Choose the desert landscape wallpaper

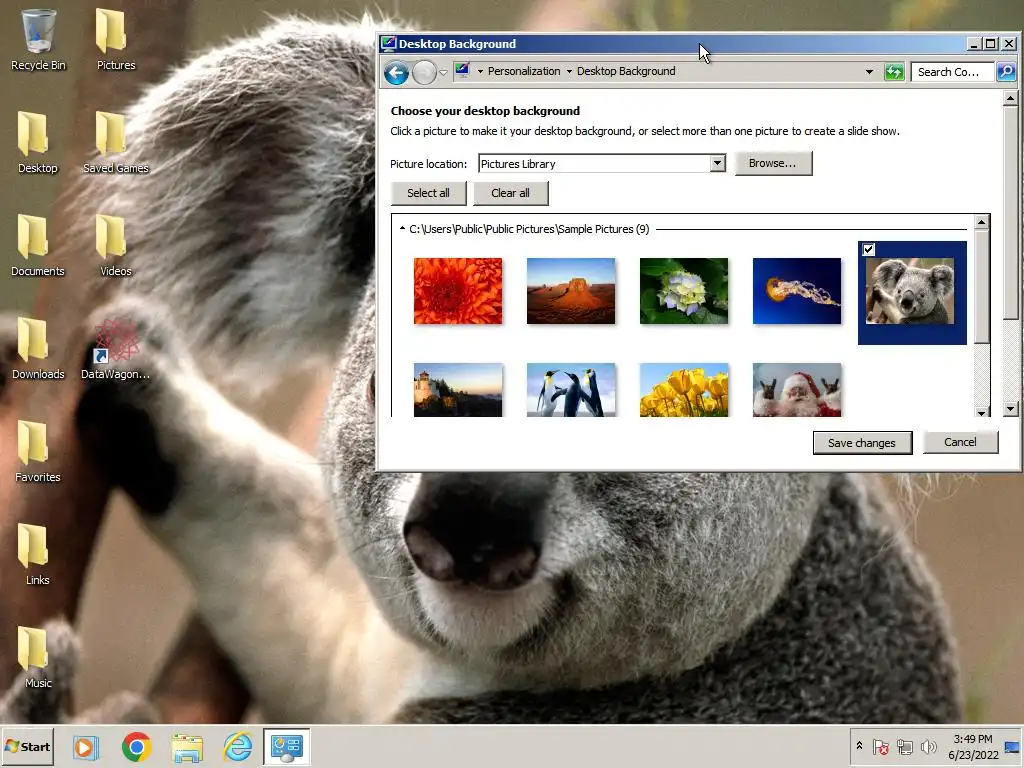pos(571,291)
